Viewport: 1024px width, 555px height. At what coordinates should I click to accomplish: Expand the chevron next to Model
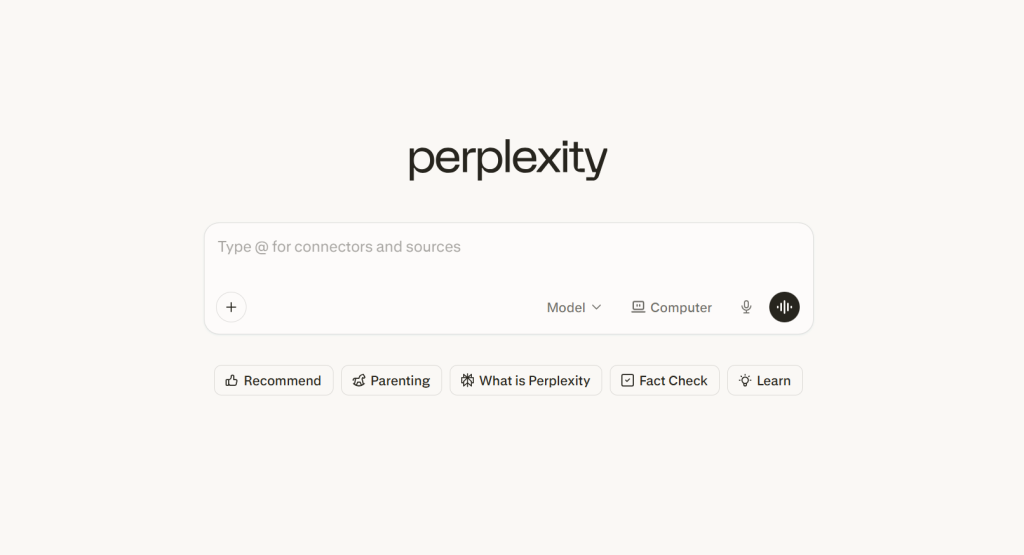(x=597, y=307)
